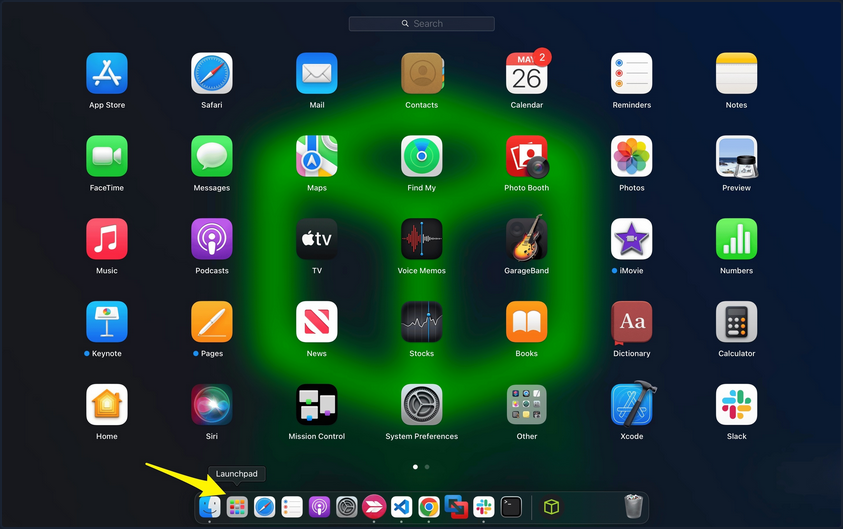The width and height of the screenshot is (843, 529).
Task: Open Reminders from the Dock
Action: tap(292, 507)
